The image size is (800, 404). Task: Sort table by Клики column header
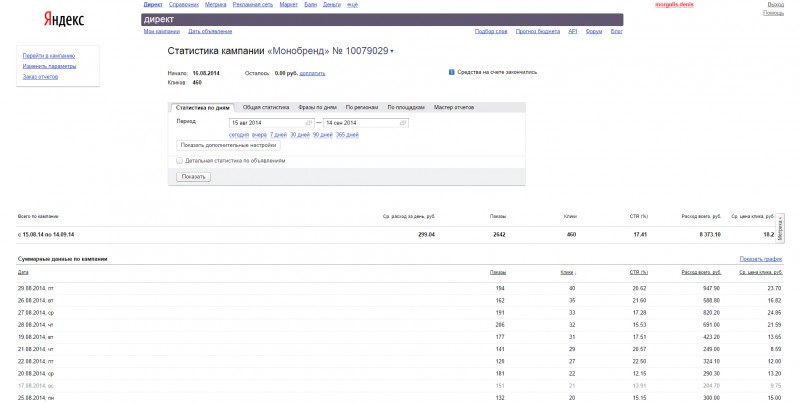[x=567, y=272]
